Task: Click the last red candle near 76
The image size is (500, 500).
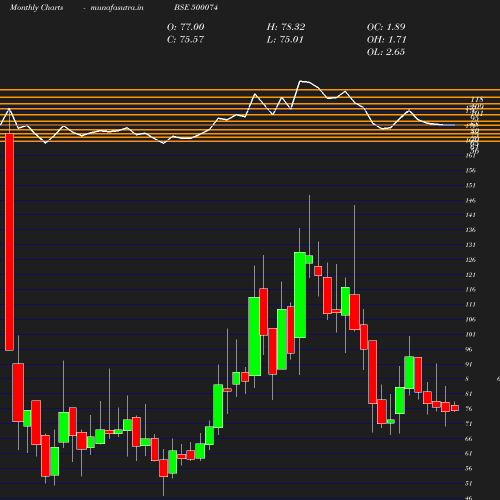Action: coord(455,408)
